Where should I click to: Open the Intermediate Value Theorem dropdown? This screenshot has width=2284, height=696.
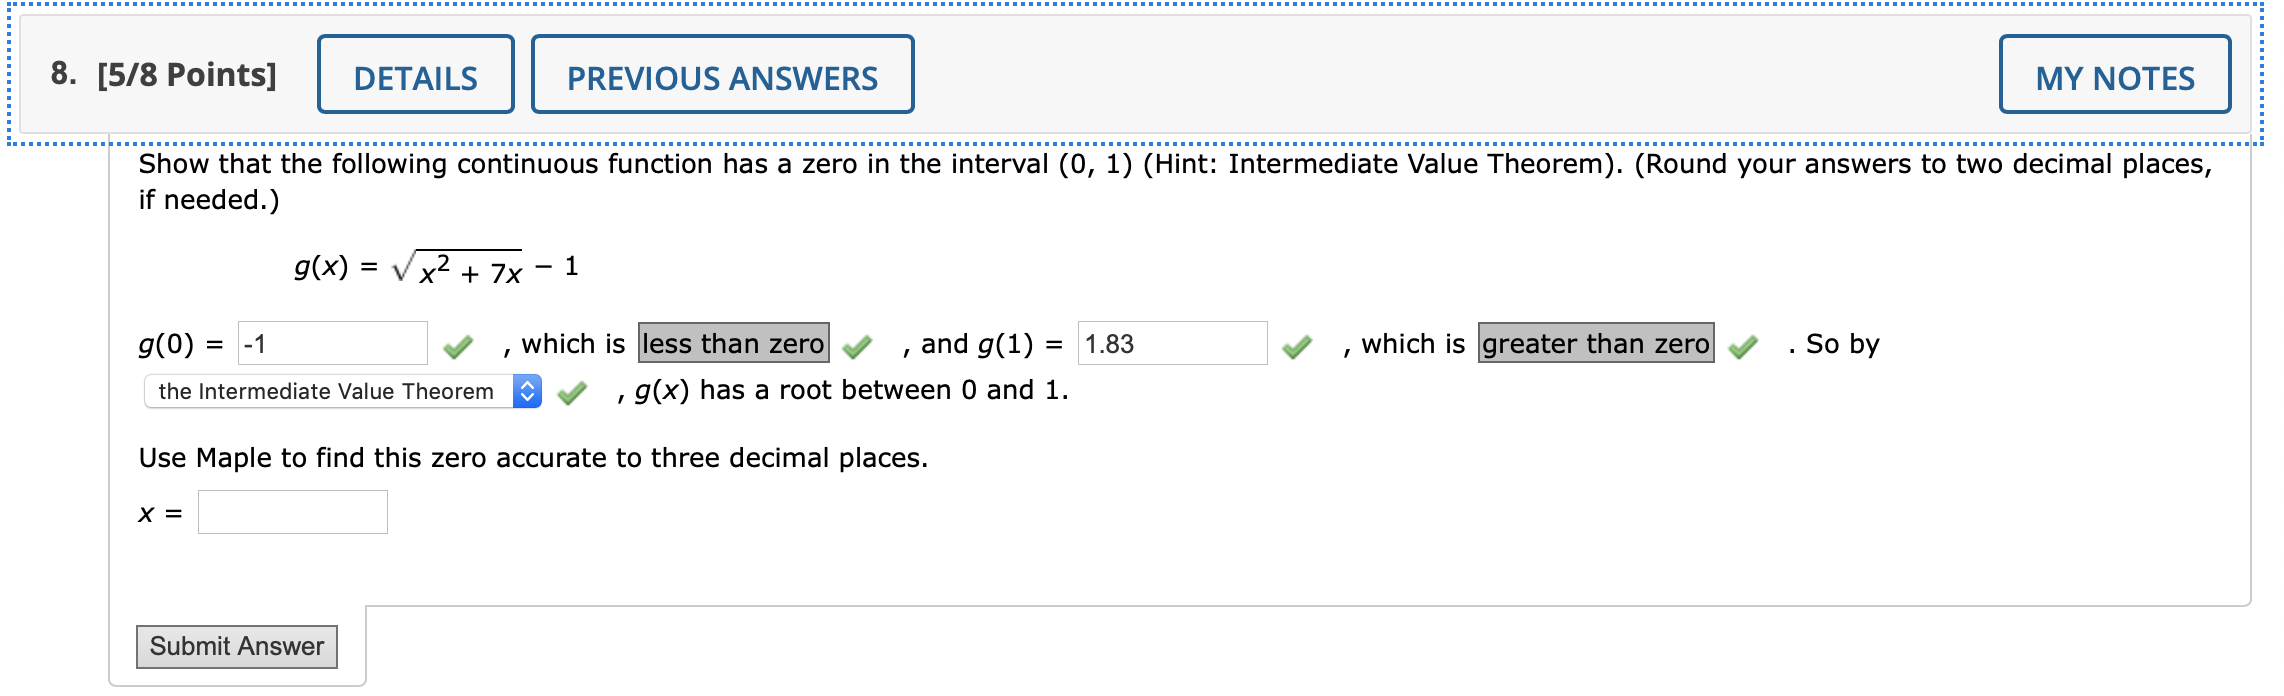click(340, 391)
